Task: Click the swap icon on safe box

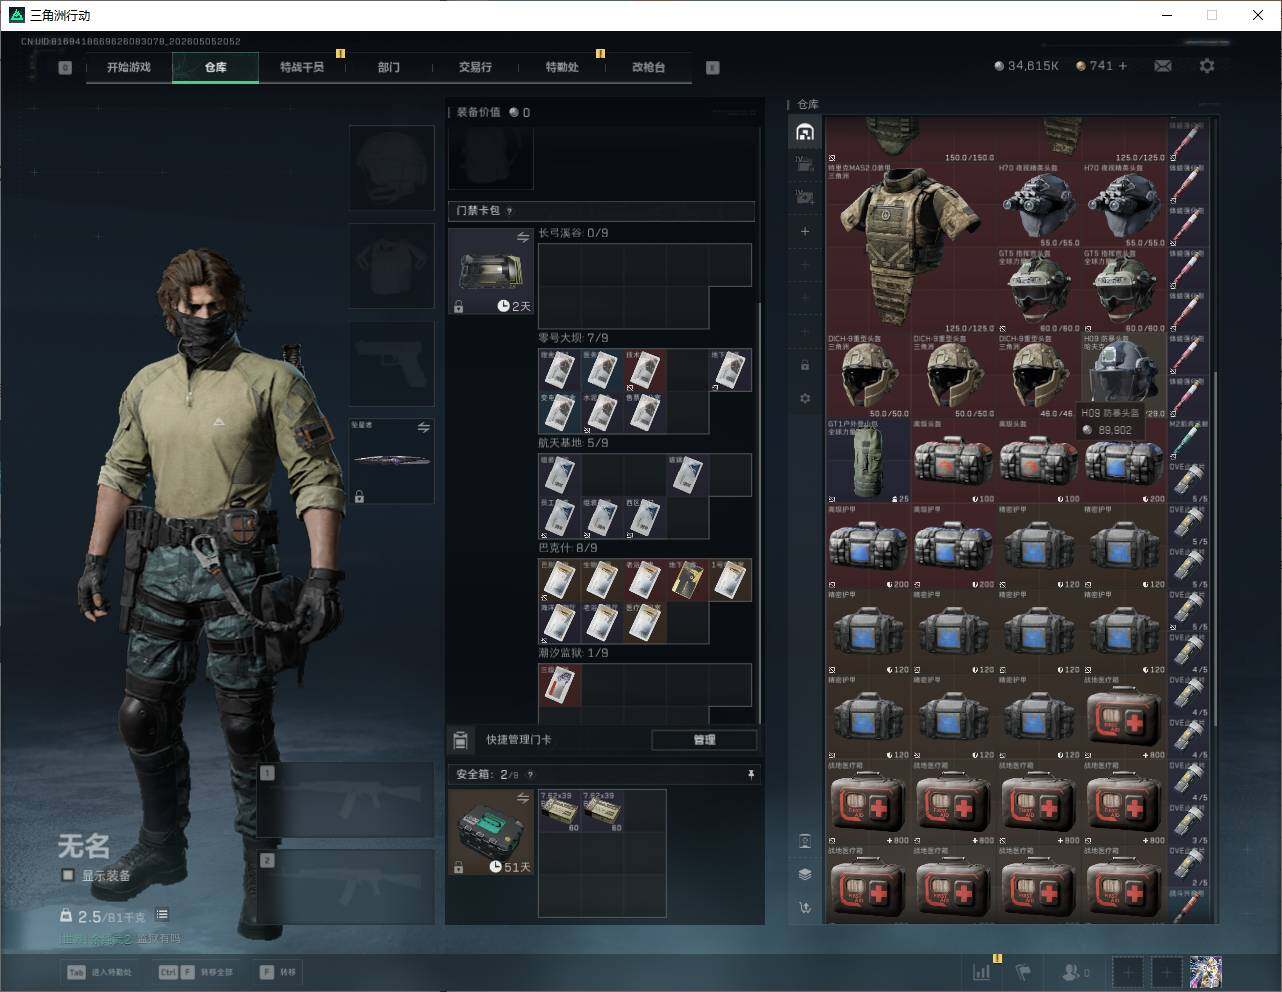Action: pos(522,798)
